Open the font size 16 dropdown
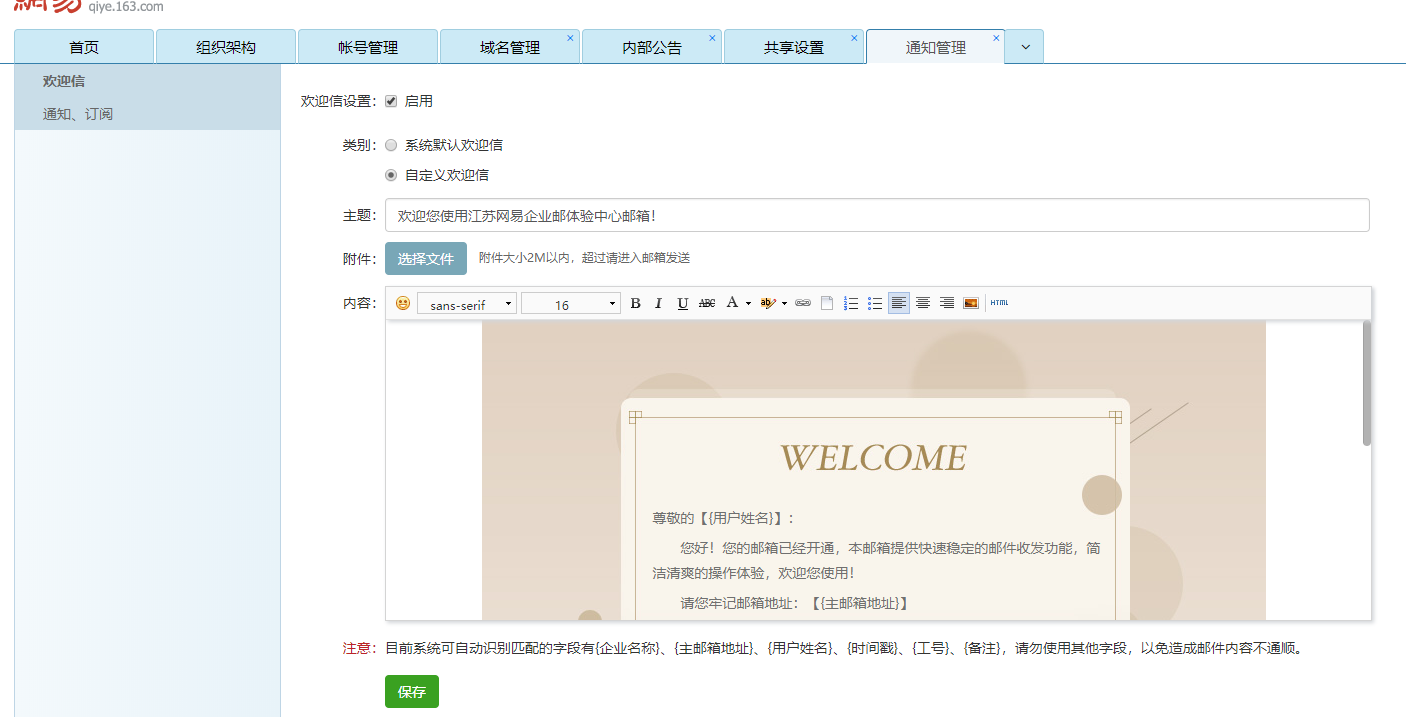The image size is (1406, 717). pyautogui.click(x=570, y=304)
